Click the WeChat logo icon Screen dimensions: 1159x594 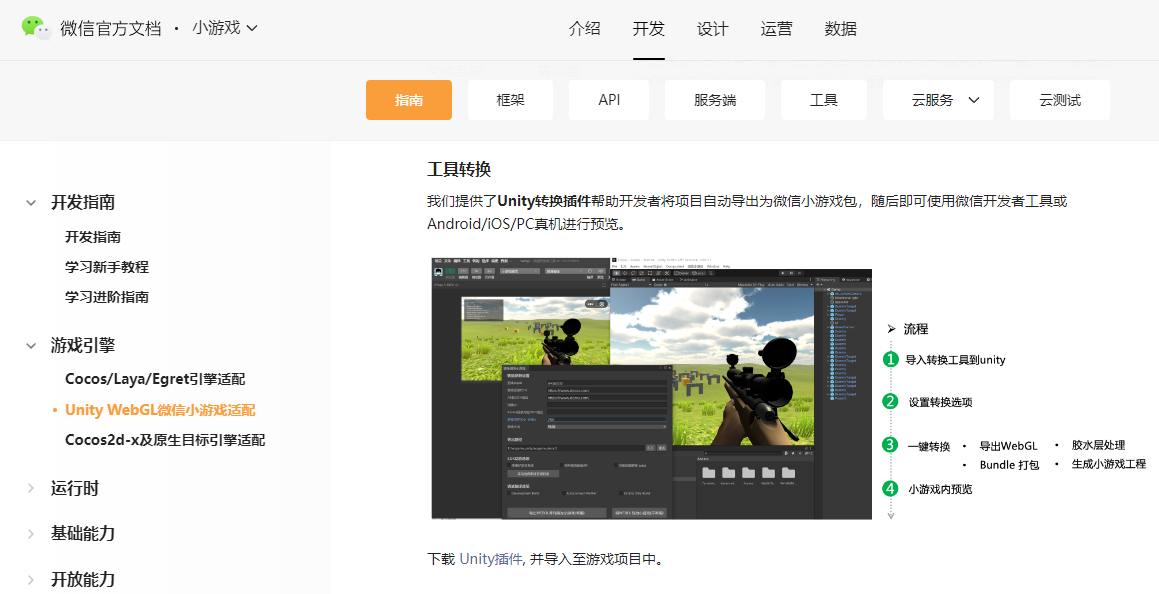pos(36,28)
